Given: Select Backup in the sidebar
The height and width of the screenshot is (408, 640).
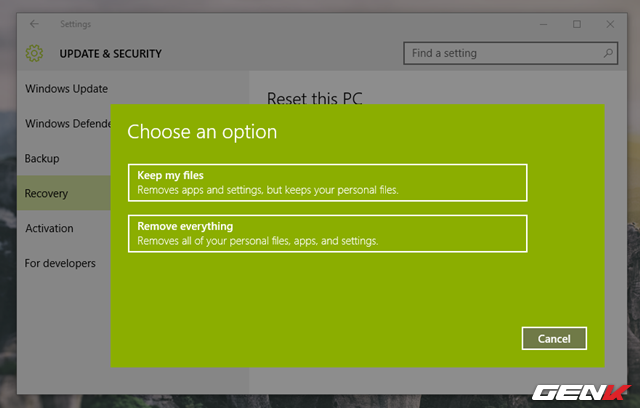Looking at the screenshot, I should pyautogui.click(x=42, y=159).
